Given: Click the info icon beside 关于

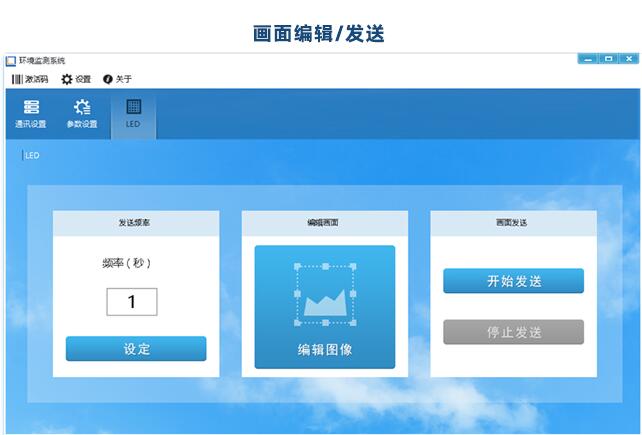Looking at the screenshot, I should [x=108, y=79].
